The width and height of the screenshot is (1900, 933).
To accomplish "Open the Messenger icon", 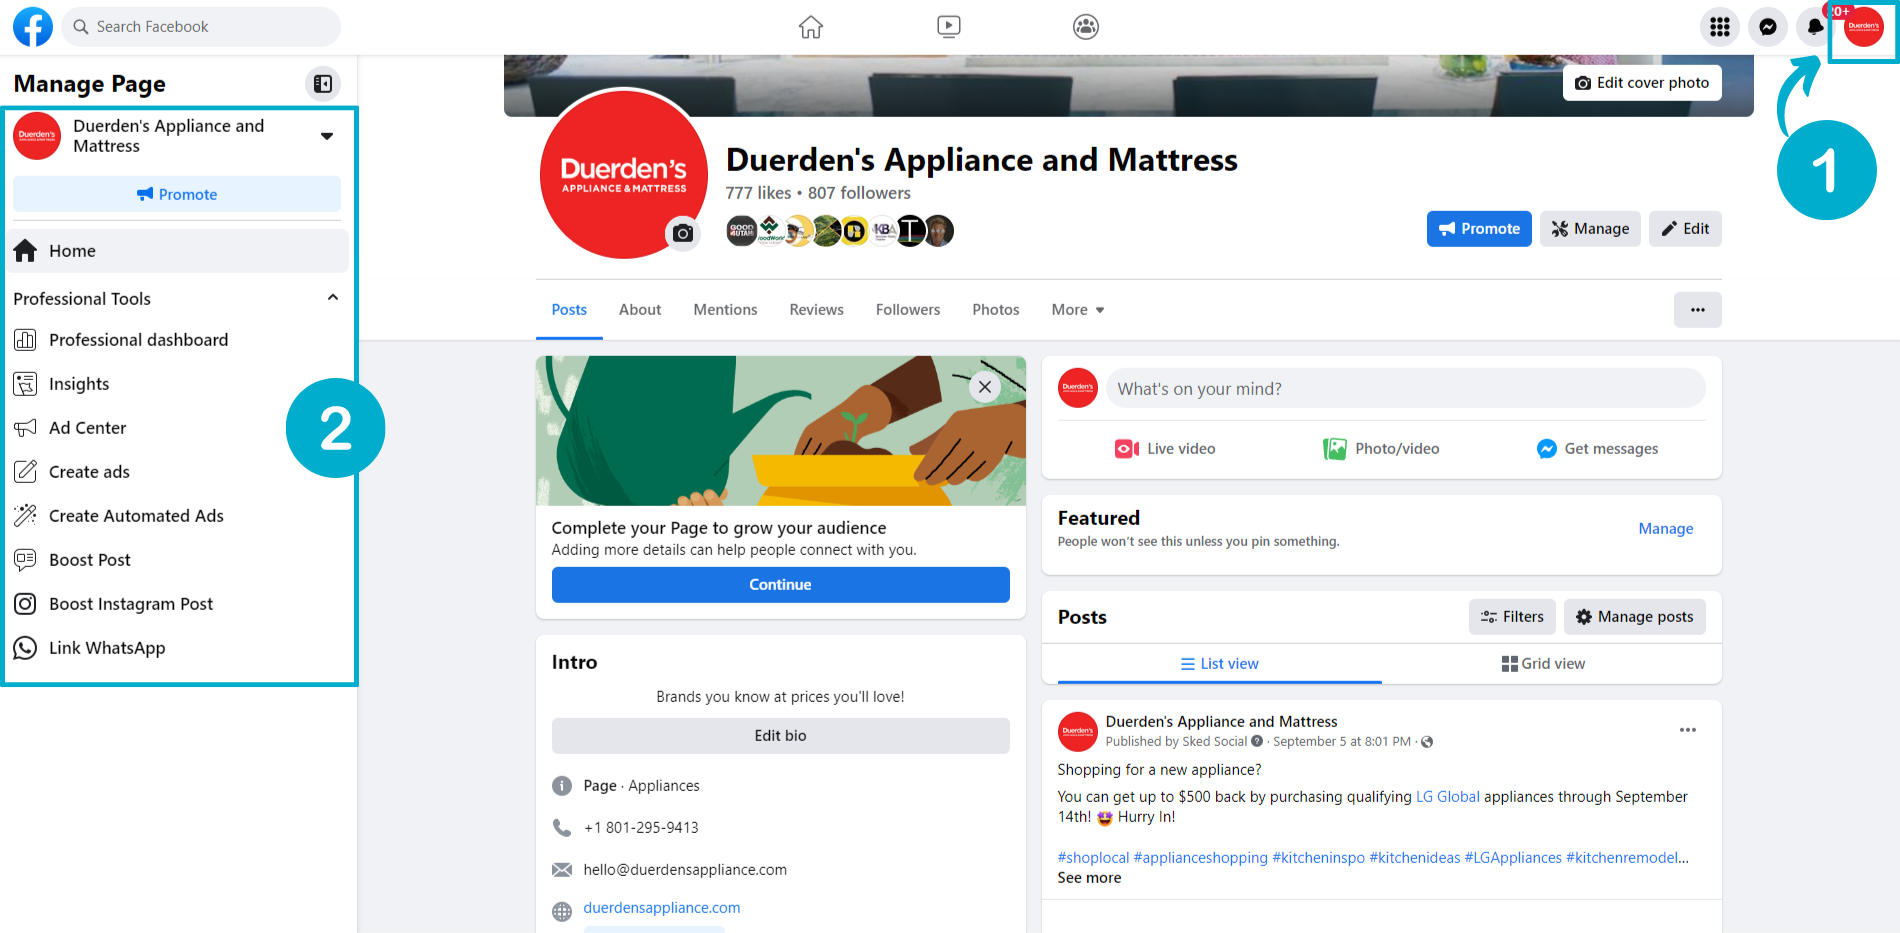I will point(1768,27).
